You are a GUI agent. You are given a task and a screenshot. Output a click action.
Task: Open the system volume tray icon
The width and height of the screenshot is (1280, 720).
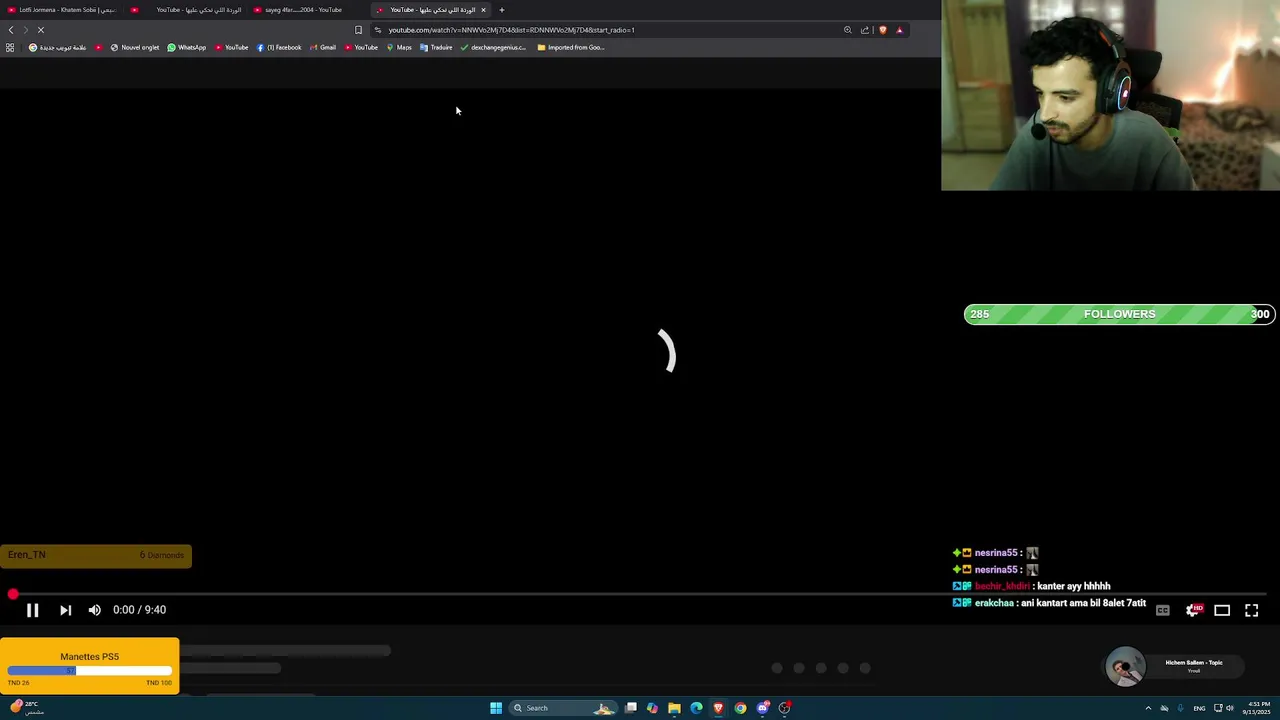[1230, 708]
